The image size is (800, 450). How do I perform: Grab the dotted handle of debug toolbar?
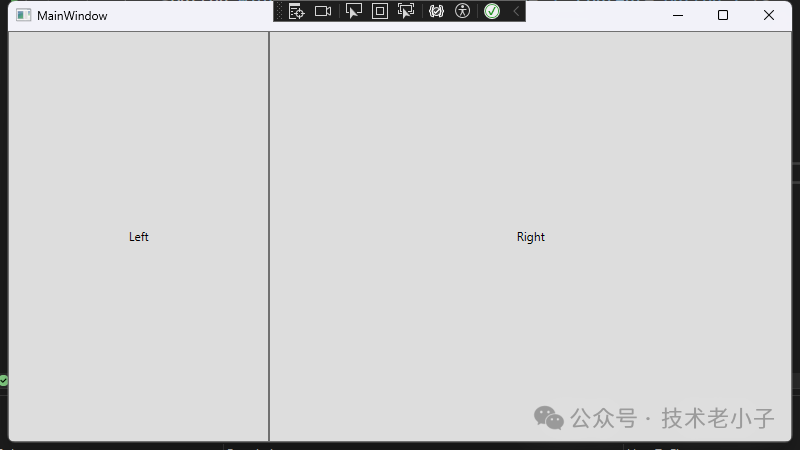279,11
